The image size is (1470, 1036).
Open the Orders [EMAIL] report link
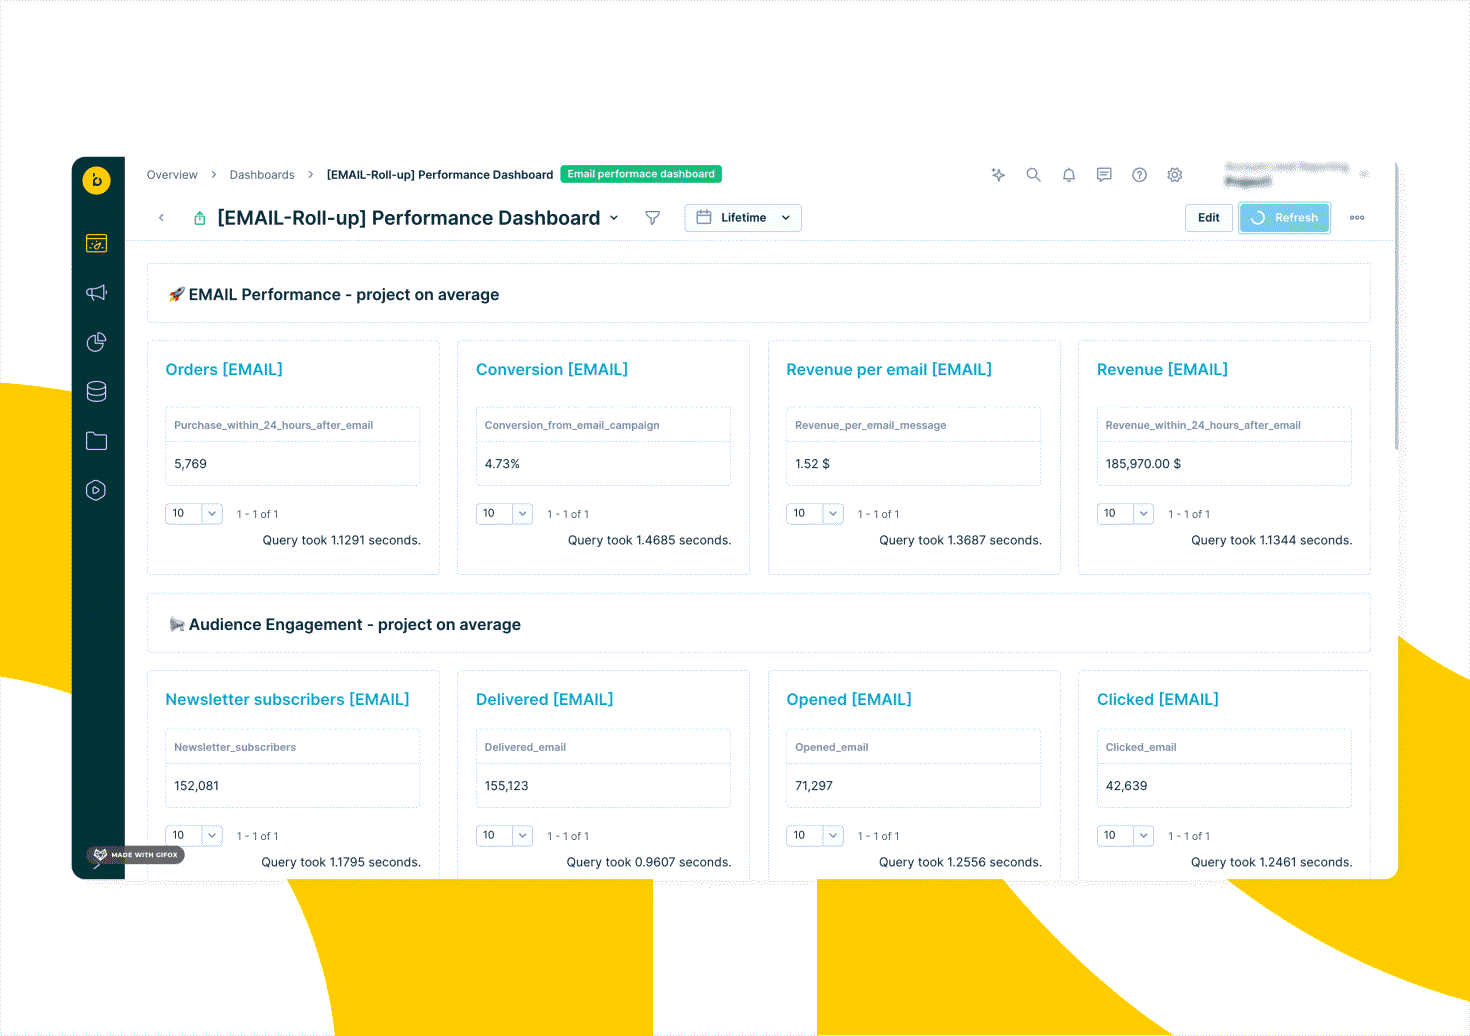[x=224, y=370]
